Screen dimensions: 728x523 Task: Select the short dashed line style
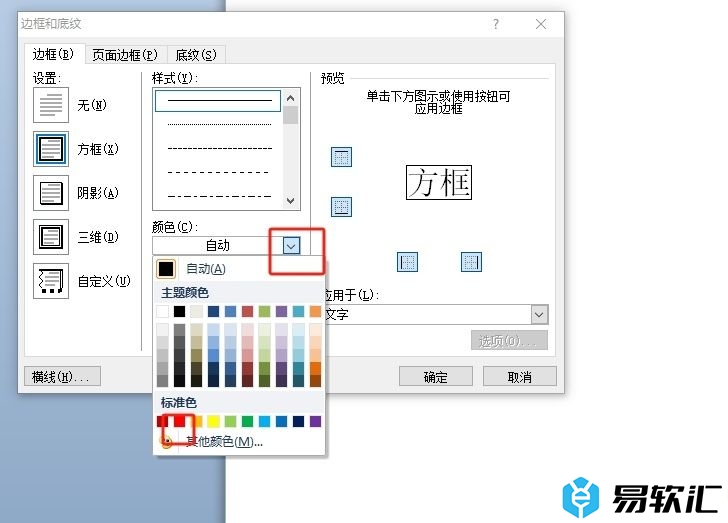click(218, 149)
